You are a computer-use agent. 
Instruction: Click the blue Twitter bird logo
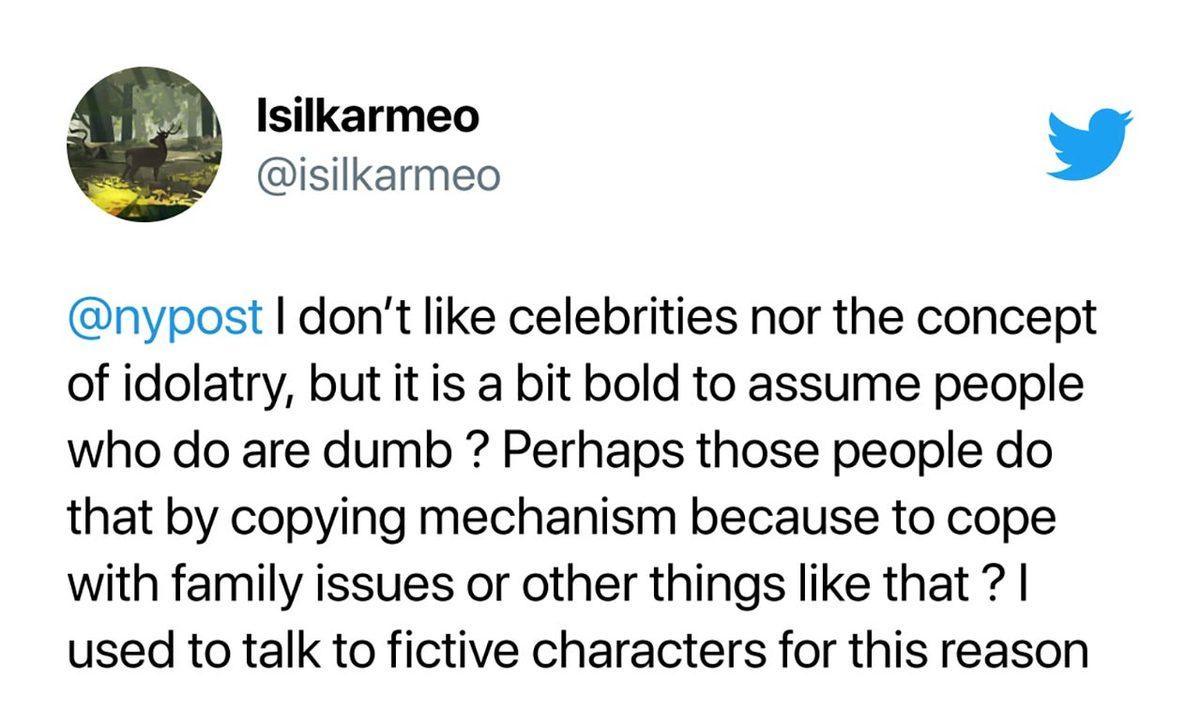1088,145
